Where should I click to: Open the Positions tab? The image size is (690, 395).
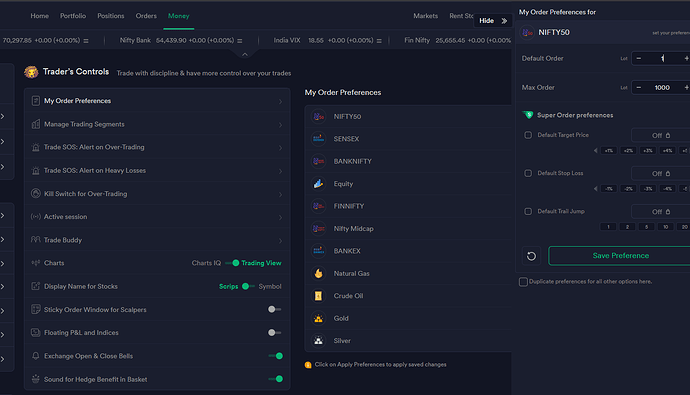pyautogui.click(x=111, y=16)
